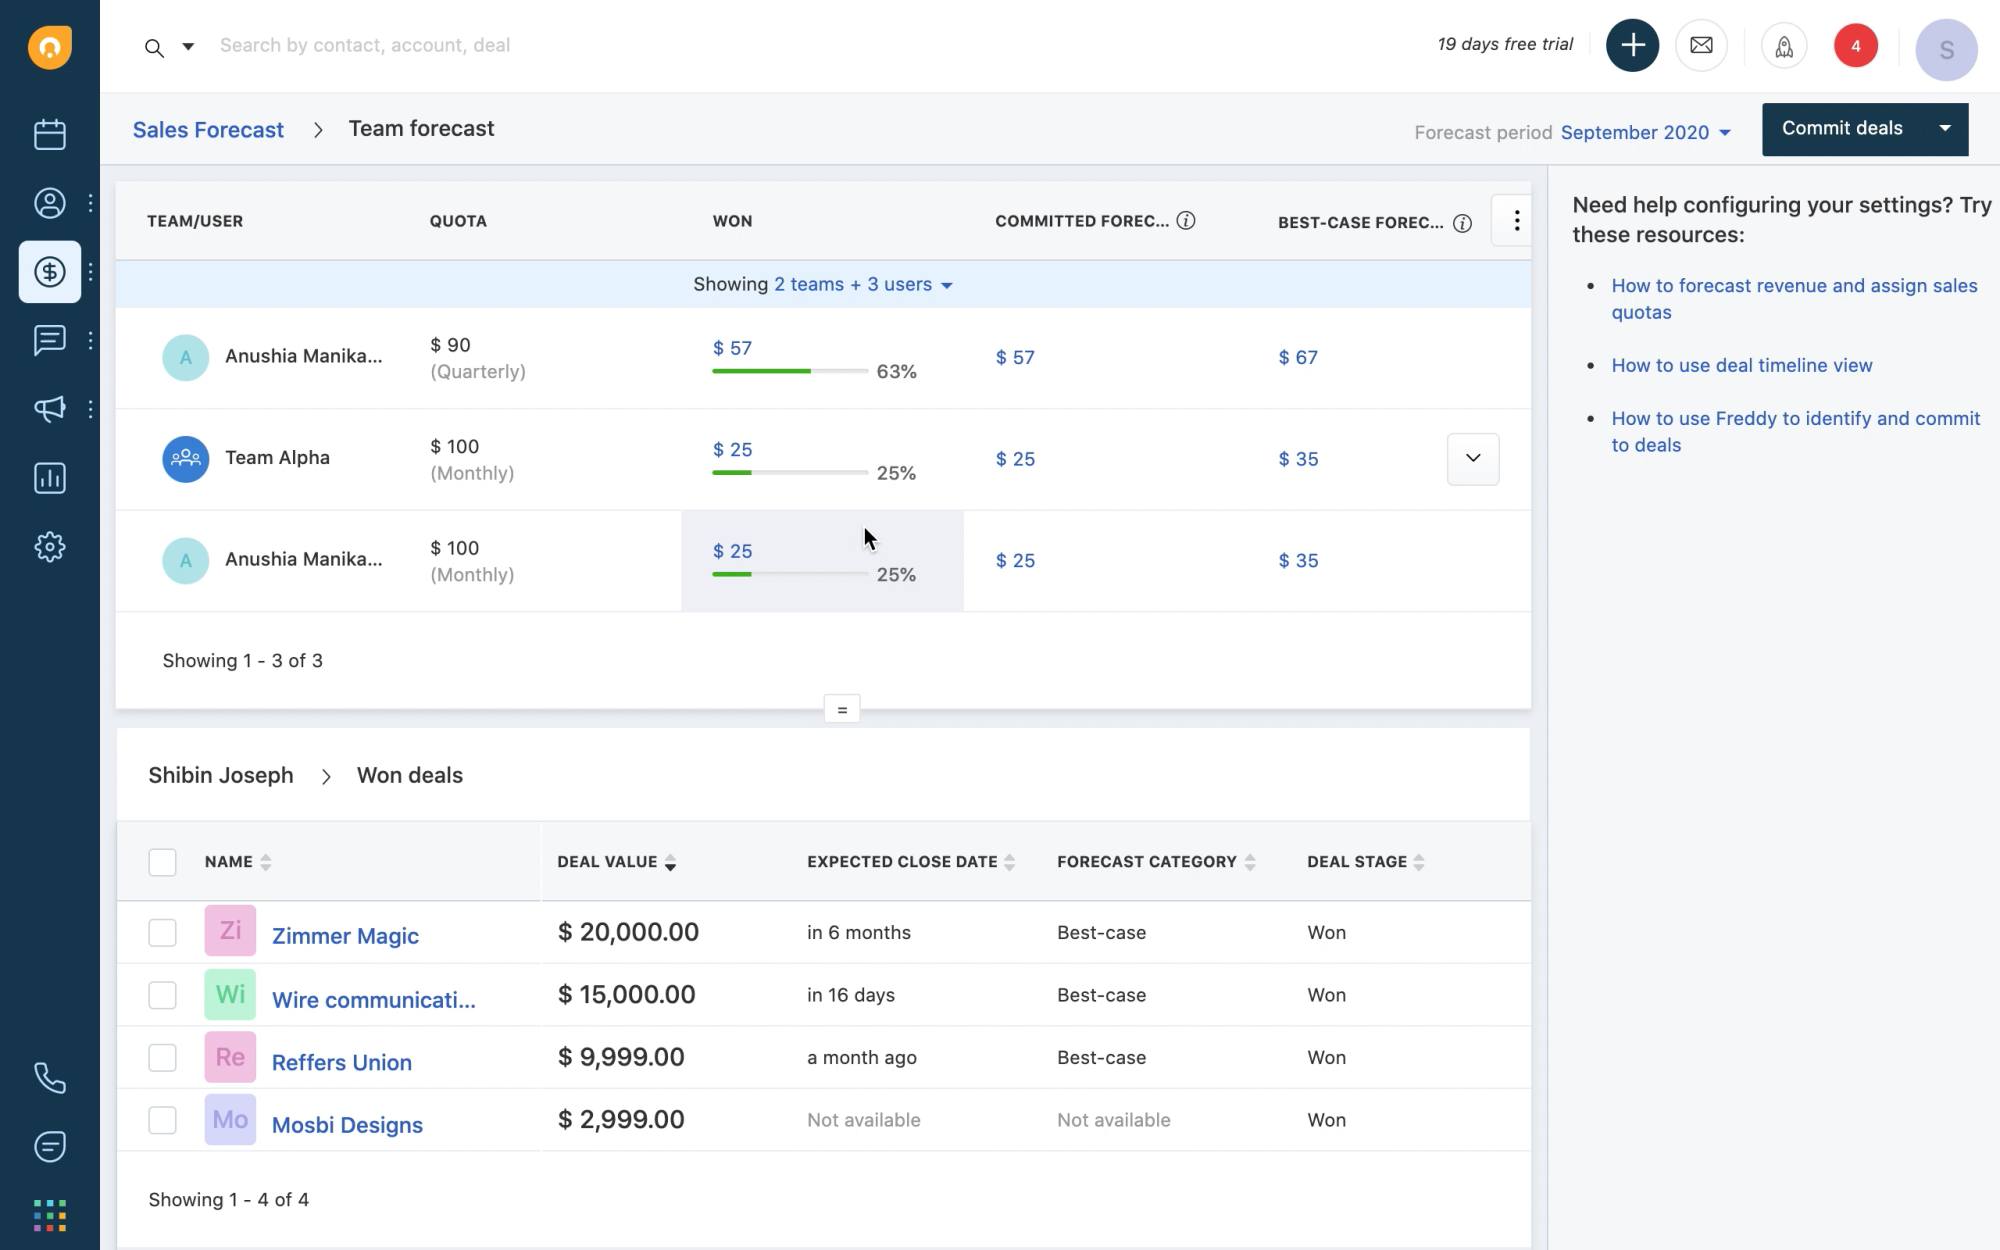2000x1250 pixels.
Task: Open the Campaigns megaphone icon
Action: click(49, 408)
